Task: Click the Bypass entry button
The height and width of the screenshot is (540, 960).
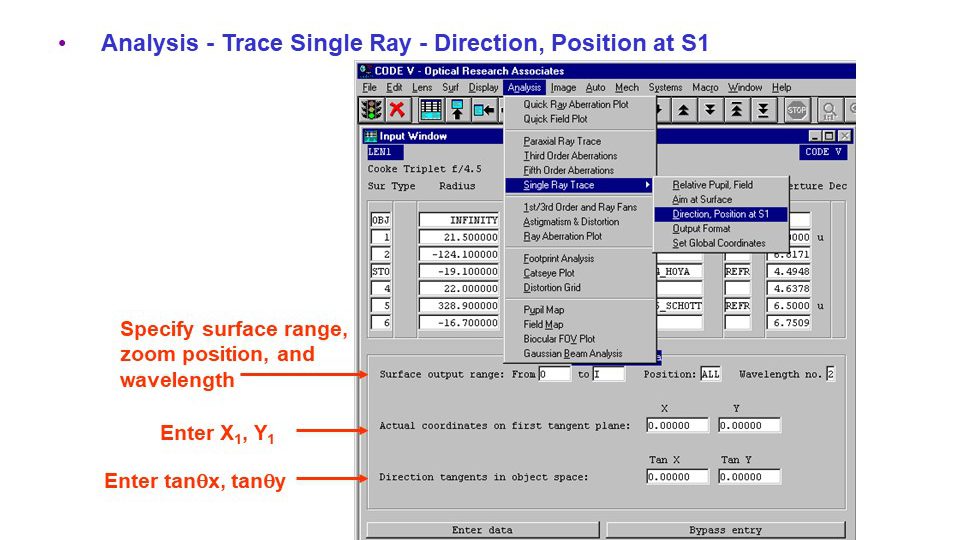Action: (x=726, y=530)
